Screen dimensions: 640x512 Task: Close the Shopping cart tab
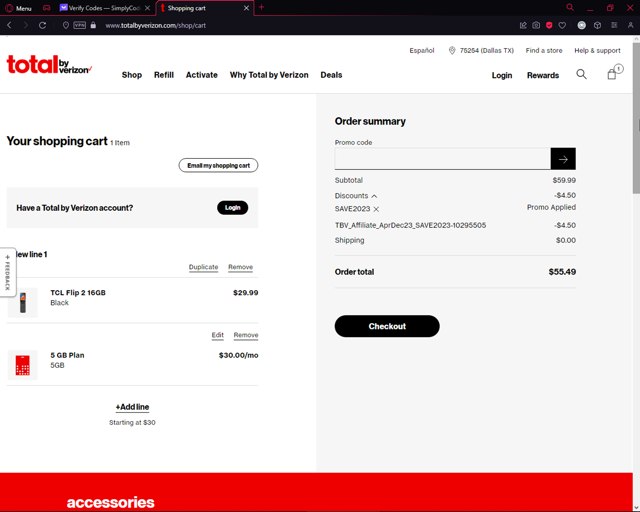click(246, 8)
